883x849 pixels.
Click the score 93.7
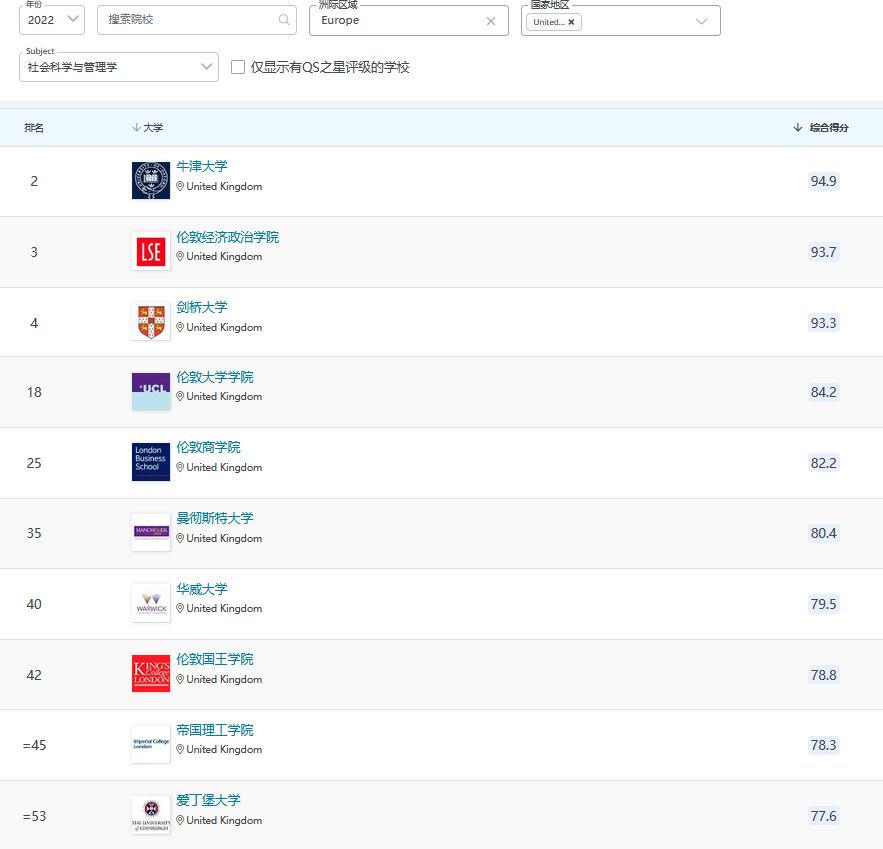[x=823, y=252]
